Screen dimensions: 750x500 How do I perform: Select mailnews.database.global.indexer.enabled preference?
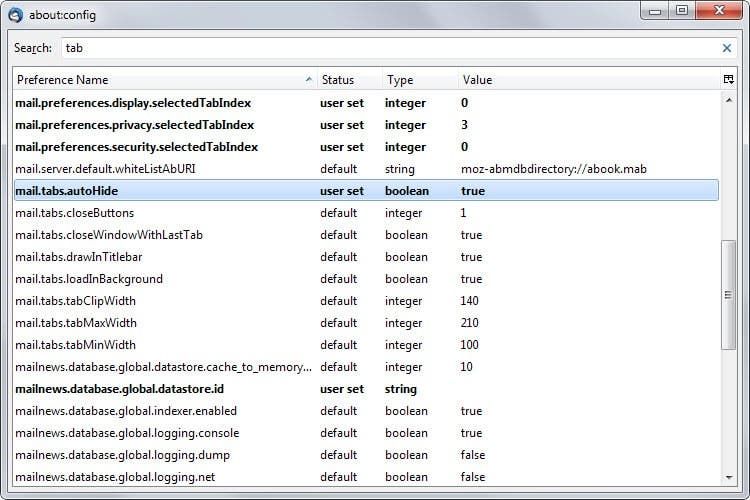click(366, 411)
